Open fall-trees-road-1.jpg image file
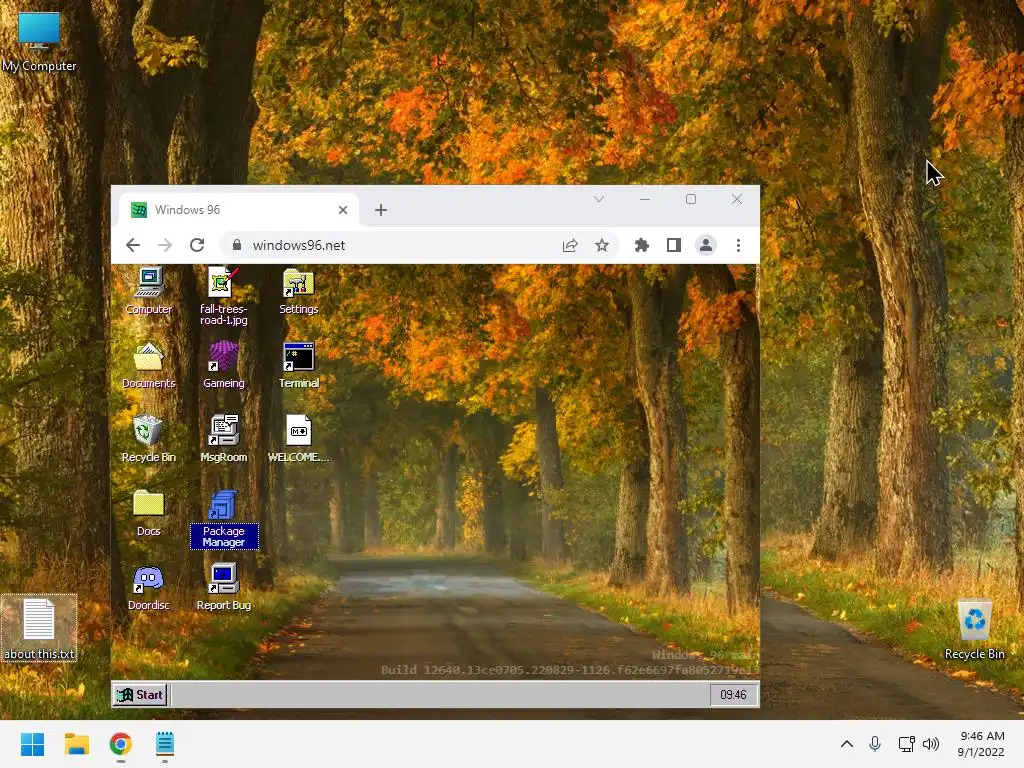Viewport: 1024px width, 768px height. click(223, 296)
